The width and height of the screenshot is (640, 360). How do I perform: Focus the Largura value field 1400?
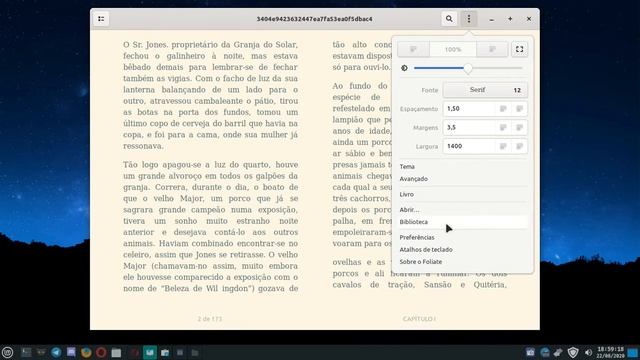(x=469, y=146)
